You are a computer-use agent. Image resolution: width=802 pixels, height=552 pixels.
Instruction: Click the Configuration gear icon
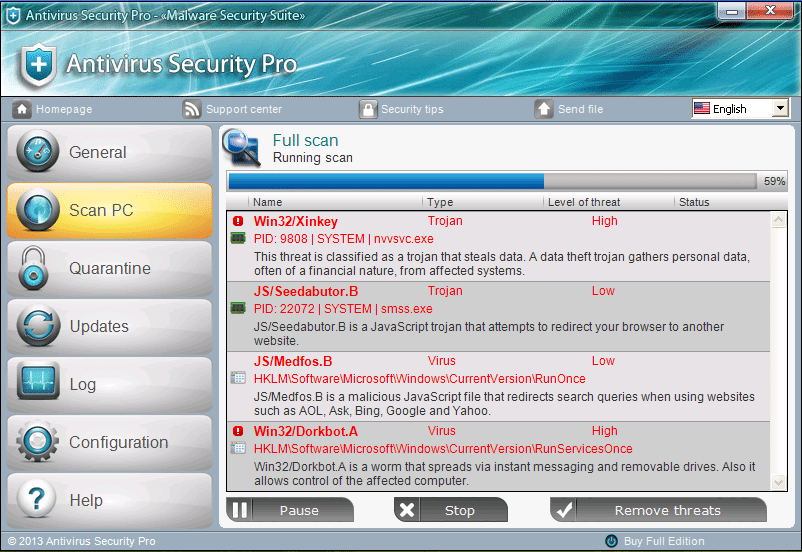point(37,441)
